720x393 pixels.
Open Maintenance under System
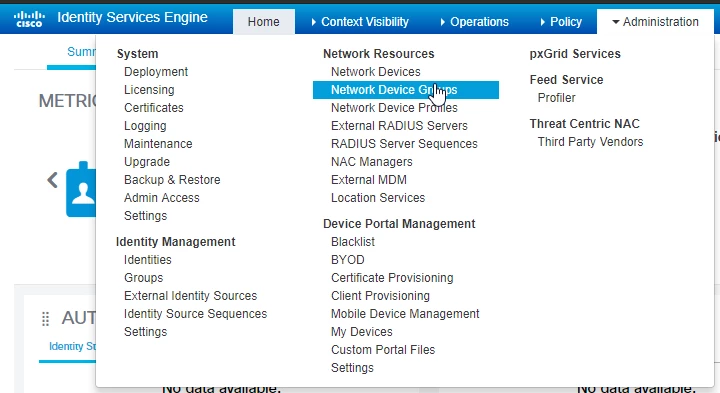pyautogui.click(x=158, y=144)
